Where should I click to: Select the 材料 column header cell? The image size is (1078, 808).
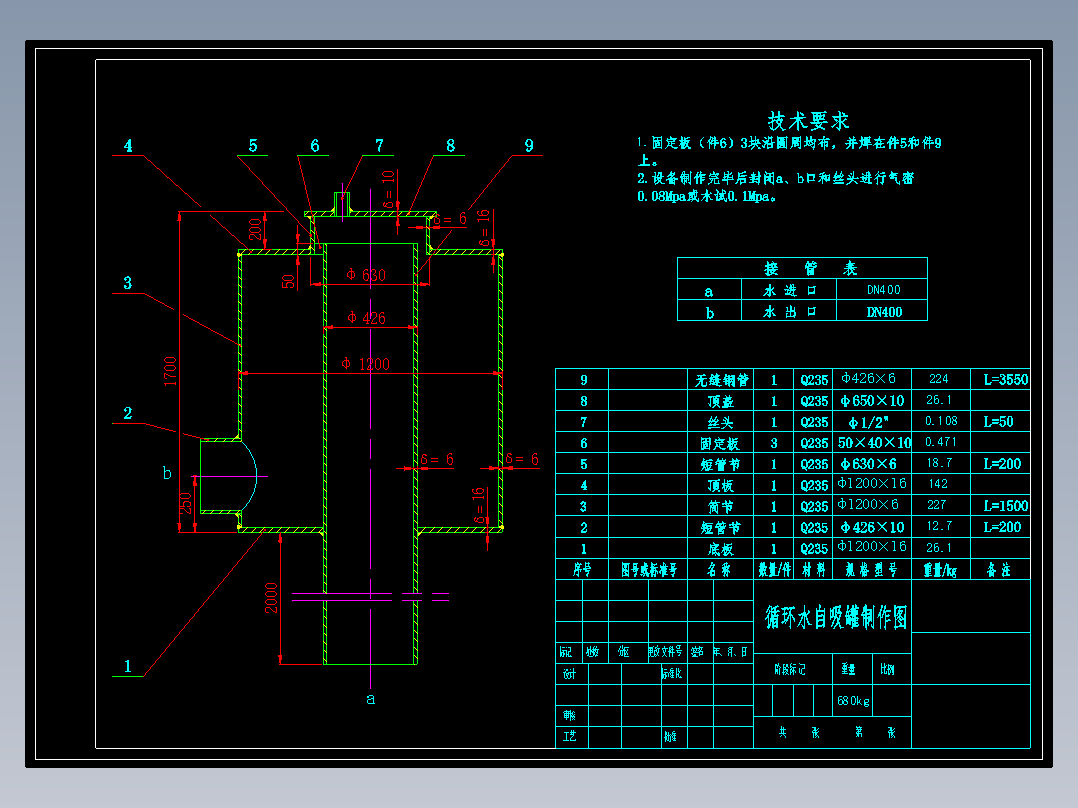pos(813,569)
